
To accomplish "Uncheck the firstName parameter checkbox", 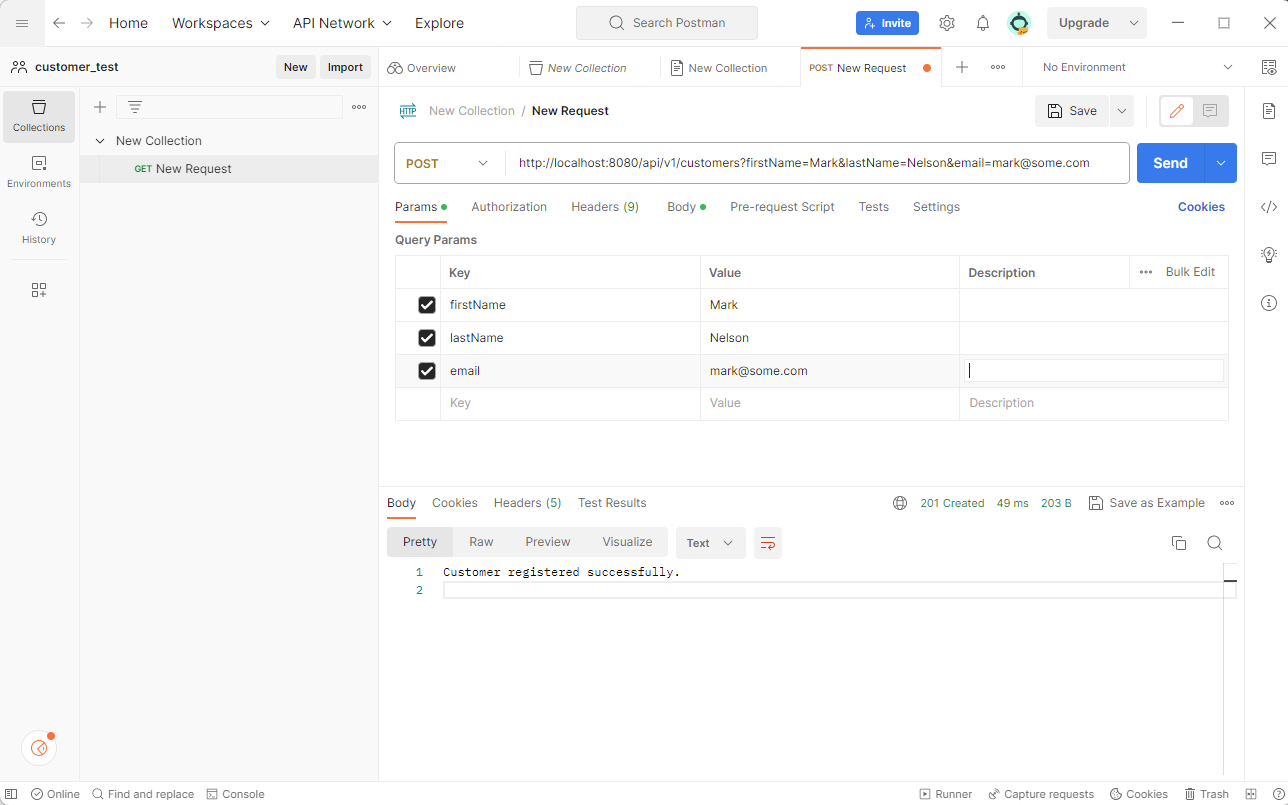I will pyautogui.click(x=427, y=305).
